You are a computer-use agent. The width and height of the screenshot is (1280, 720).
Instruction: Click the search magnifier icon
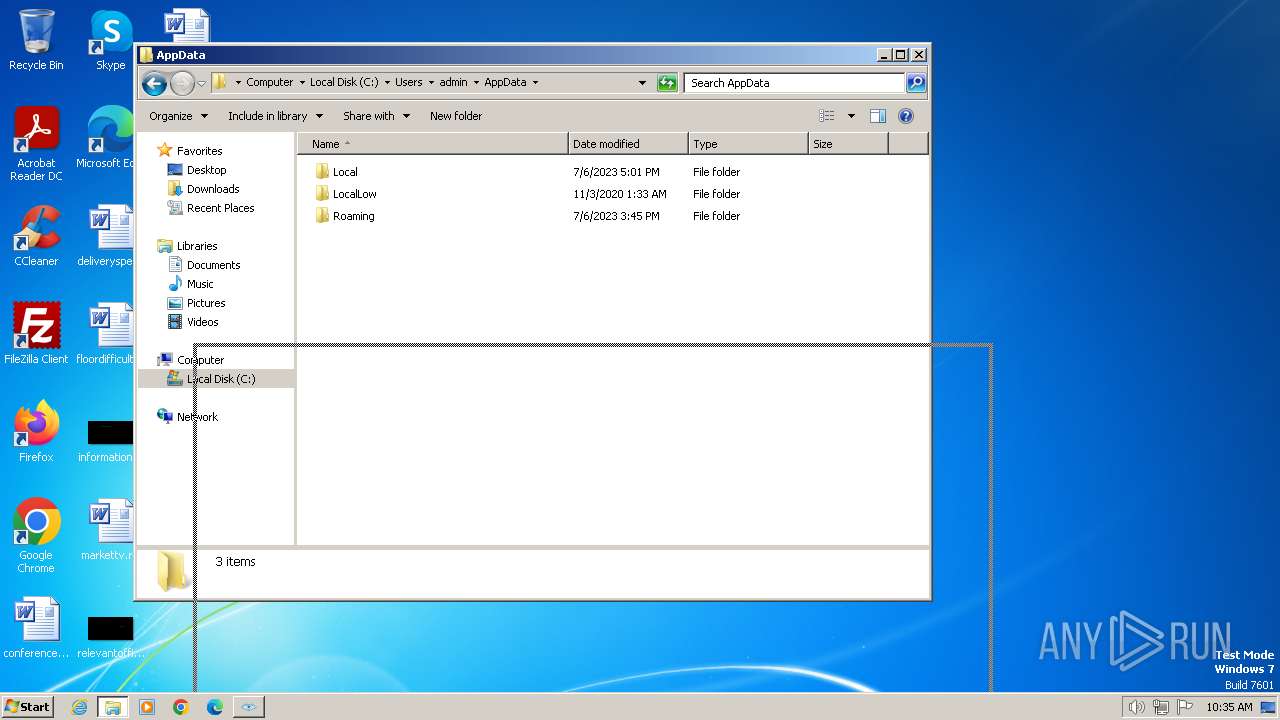[915, 83]
